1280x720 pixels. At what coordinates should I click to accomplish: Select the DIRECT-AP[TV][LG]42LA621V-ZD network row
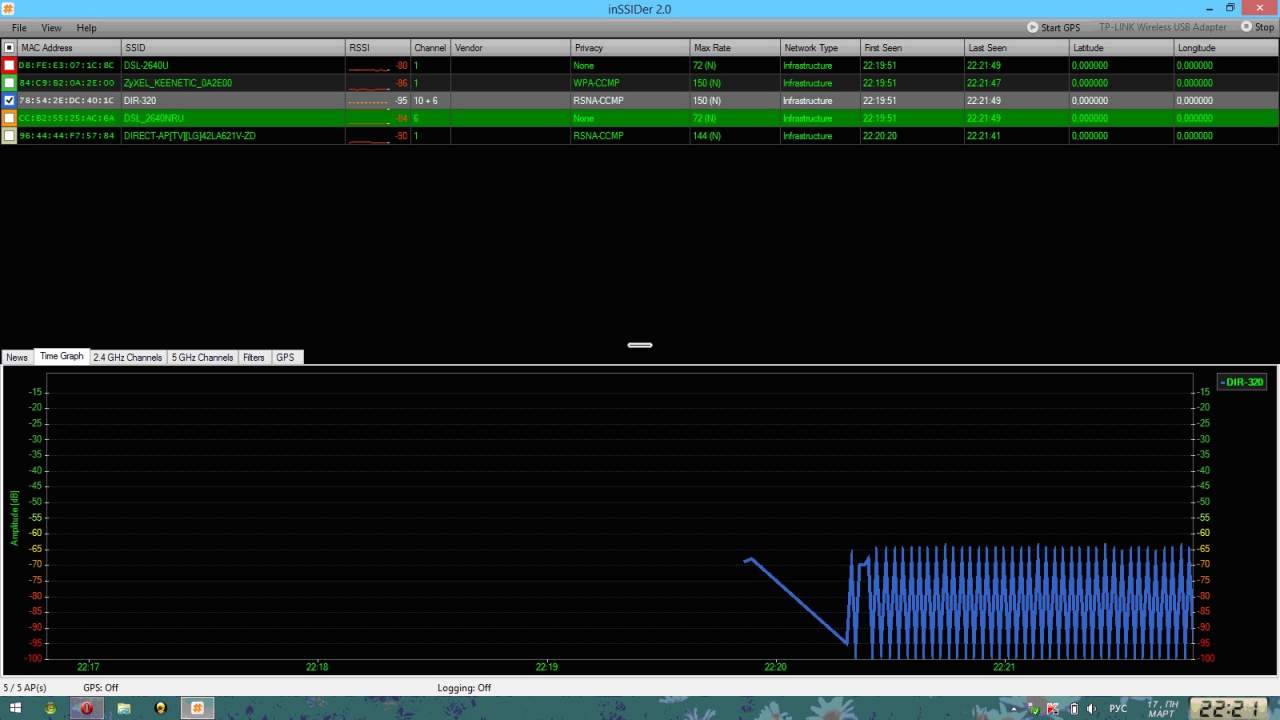point(640,135)
